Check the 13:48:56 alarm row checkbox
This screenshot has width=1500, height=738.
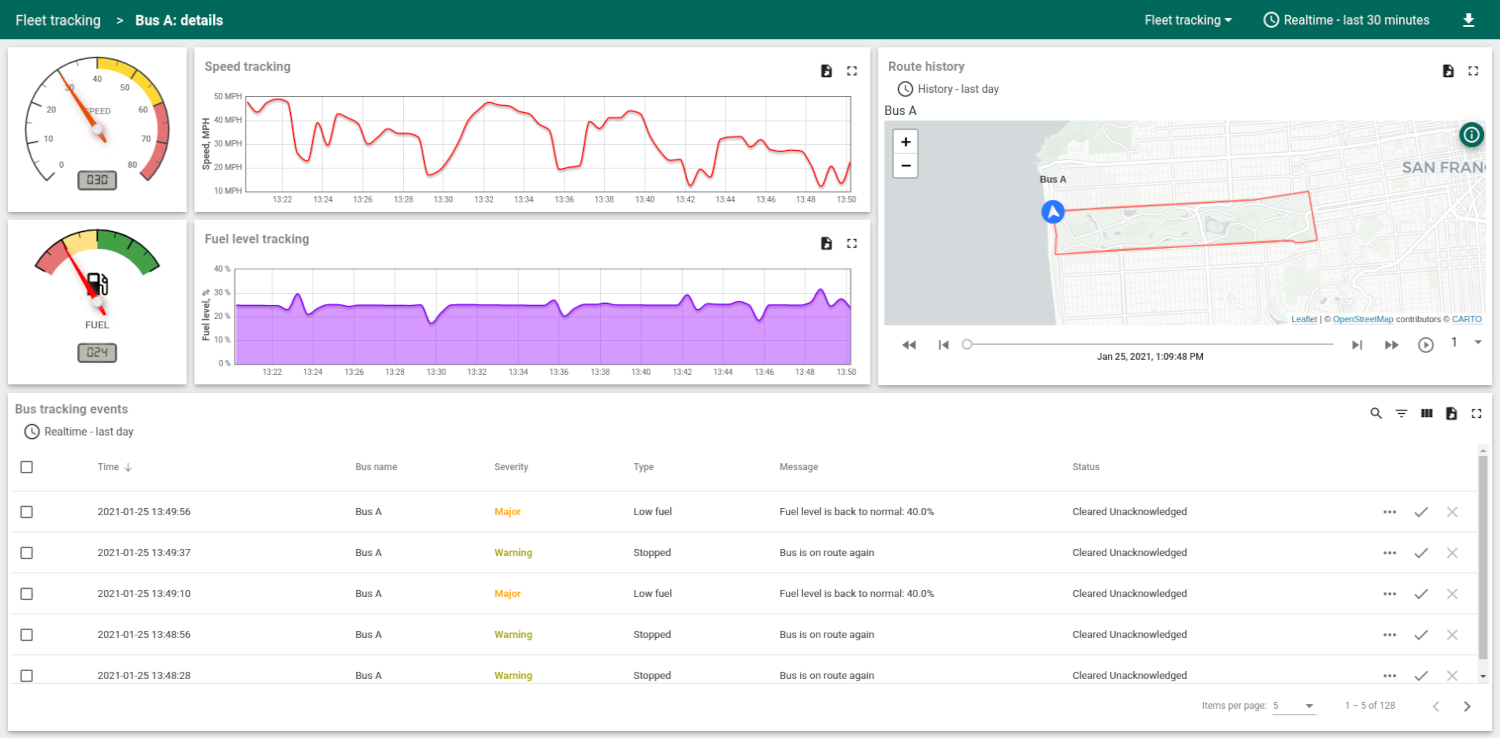(26, 634)
